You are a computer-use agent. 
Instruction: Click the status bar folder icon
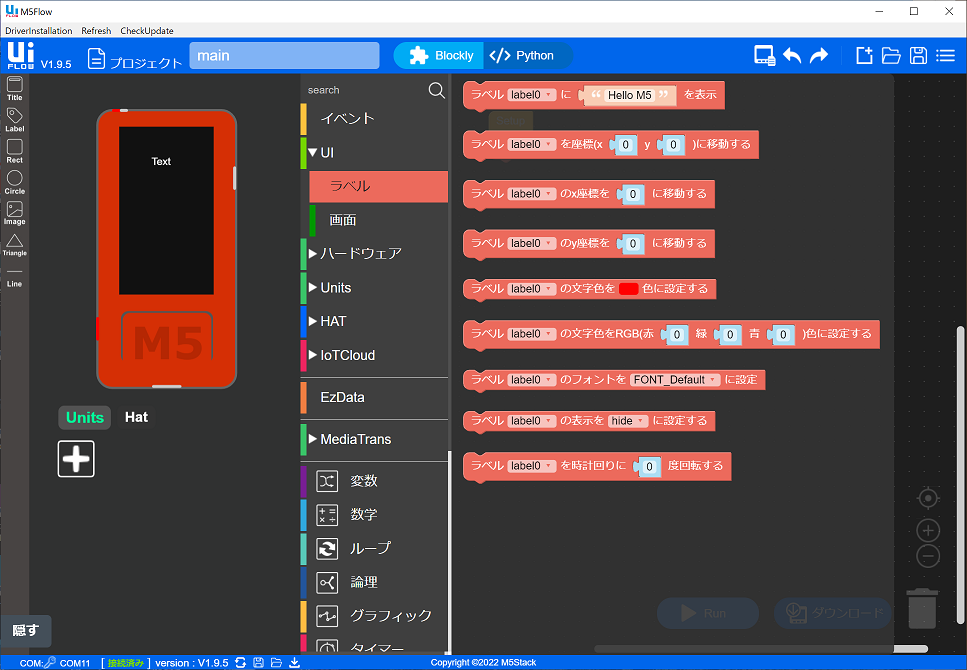tap(276, 663)
